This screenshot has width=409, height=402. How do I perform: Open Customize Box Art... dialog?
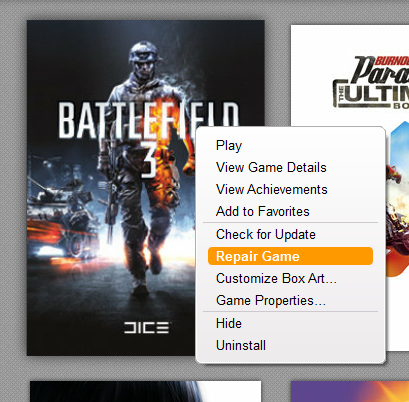pos(276,278)
